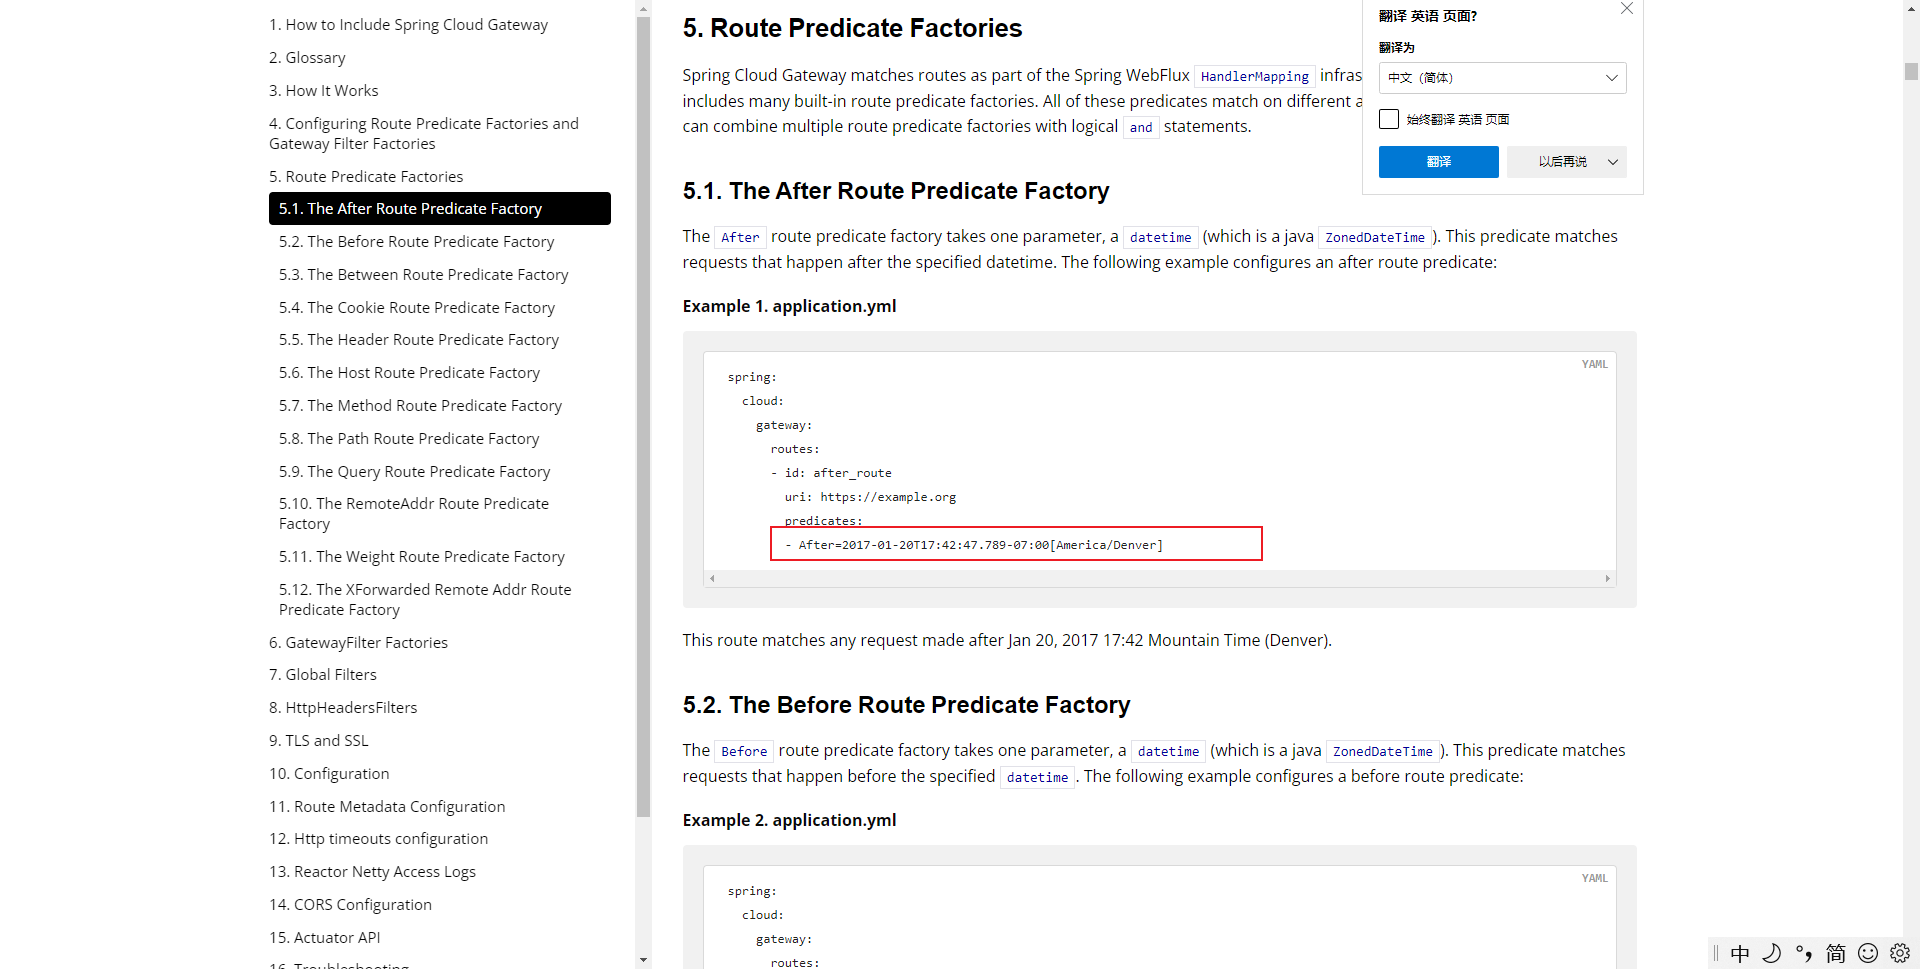This screenshot has height=969, width=1920.
Task: Click code block left scroll arrow
Action: tap(712, 578)
